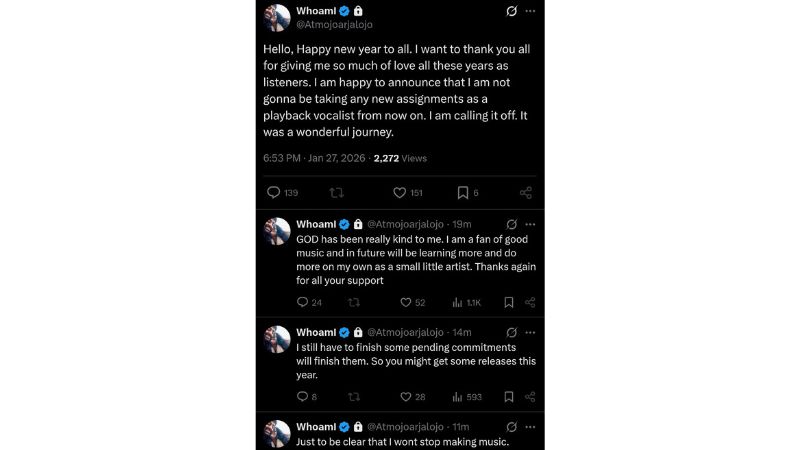800x450 pixels.
Task: Open the 6:53 PM Jan 27, 2026 timestamp
Action: [315, 158]
